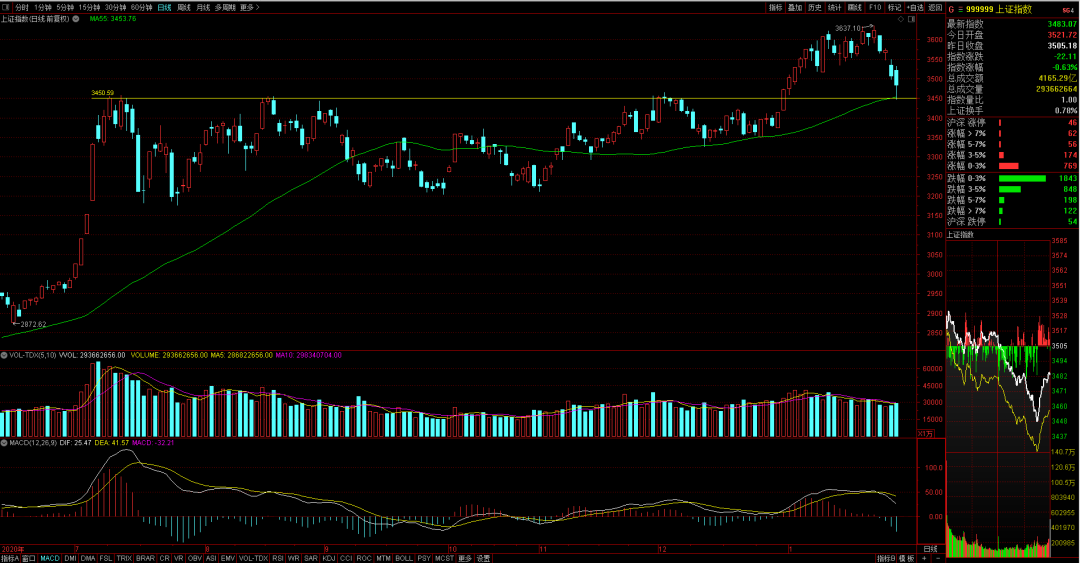The height and width of the screenshot is (563, 1080).
Task: Open the list icon next to 999999
Action: pos(960,10)
